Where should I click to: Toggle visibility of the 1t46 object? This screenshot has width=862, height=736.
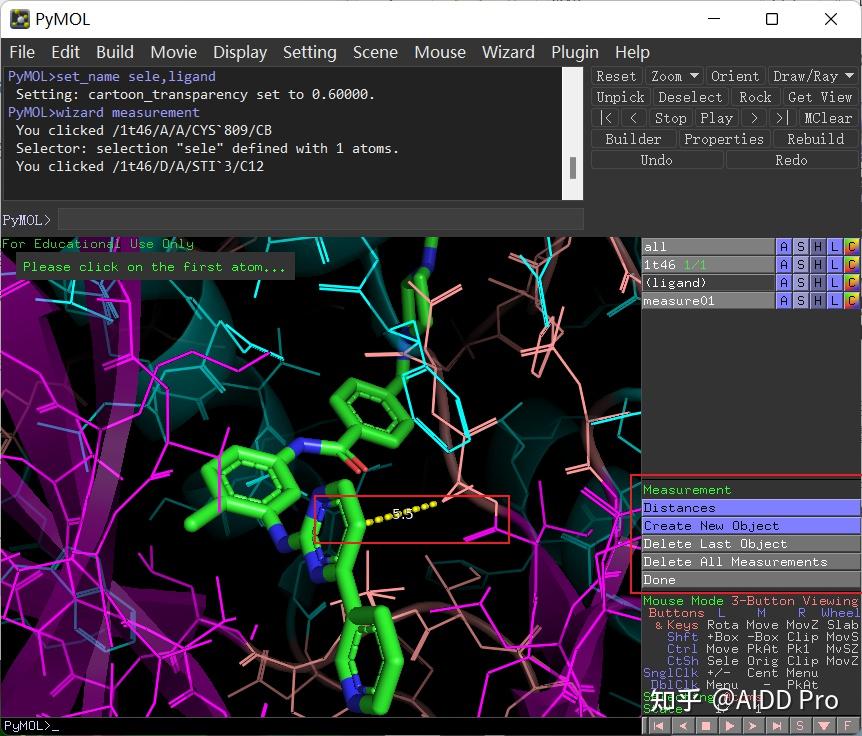(707, 265)
